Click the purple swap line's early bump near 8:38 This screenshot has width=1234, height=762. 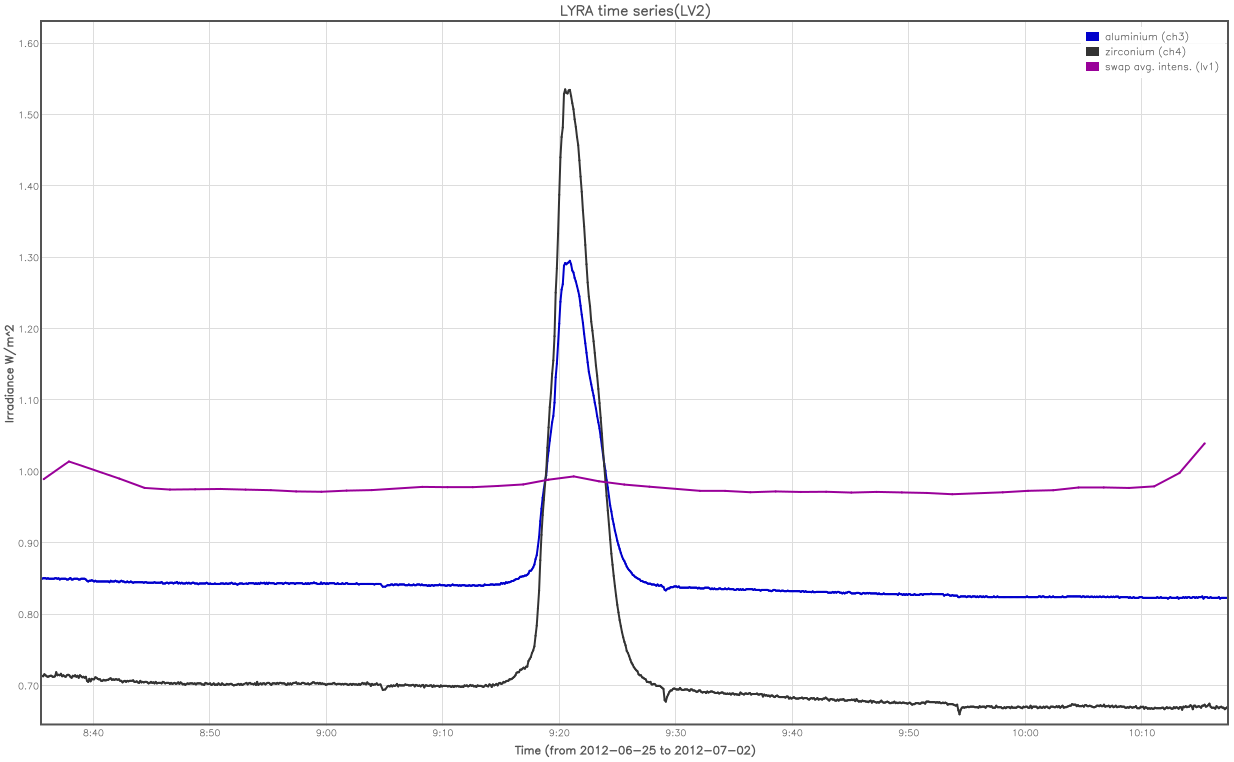68,461
